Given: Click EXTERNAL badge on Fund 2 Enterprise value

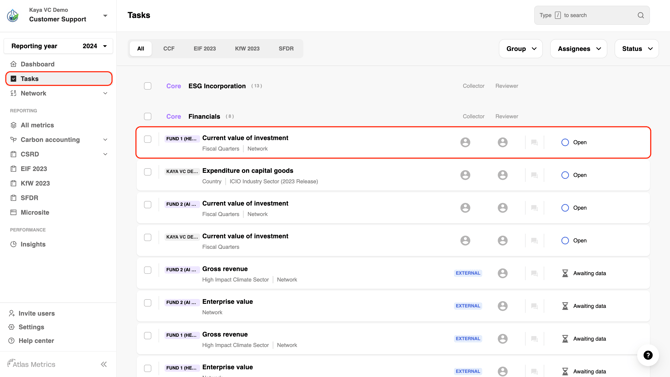Looking at the screenshot, I should pyautogui.click(x=468, y=306).
